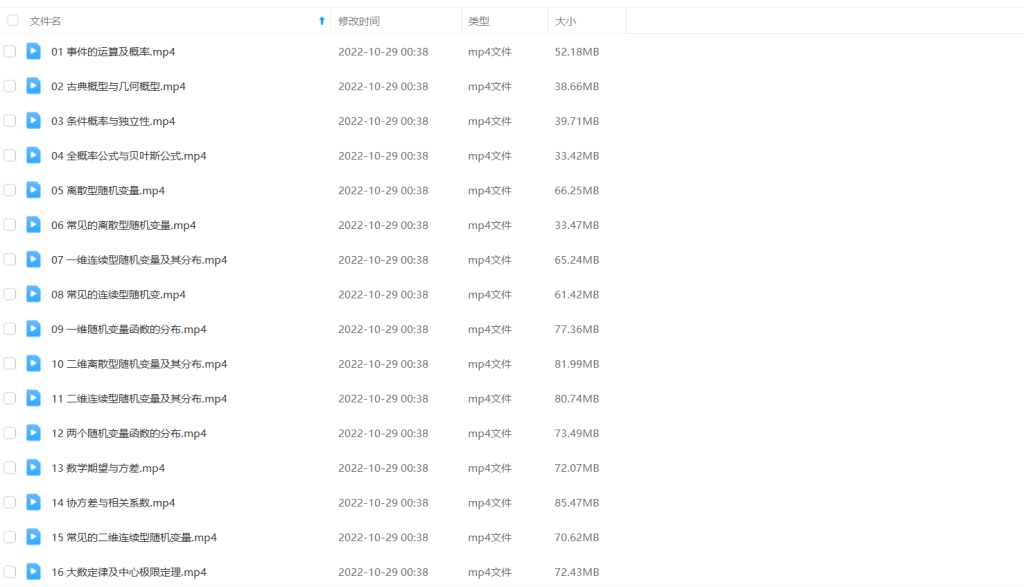Viewport: 1024px width, 587px height.
Task: Toggle checkbox for 10 二维离散型随机变量及其分布.mp4
Action: (x=10, y=364)
